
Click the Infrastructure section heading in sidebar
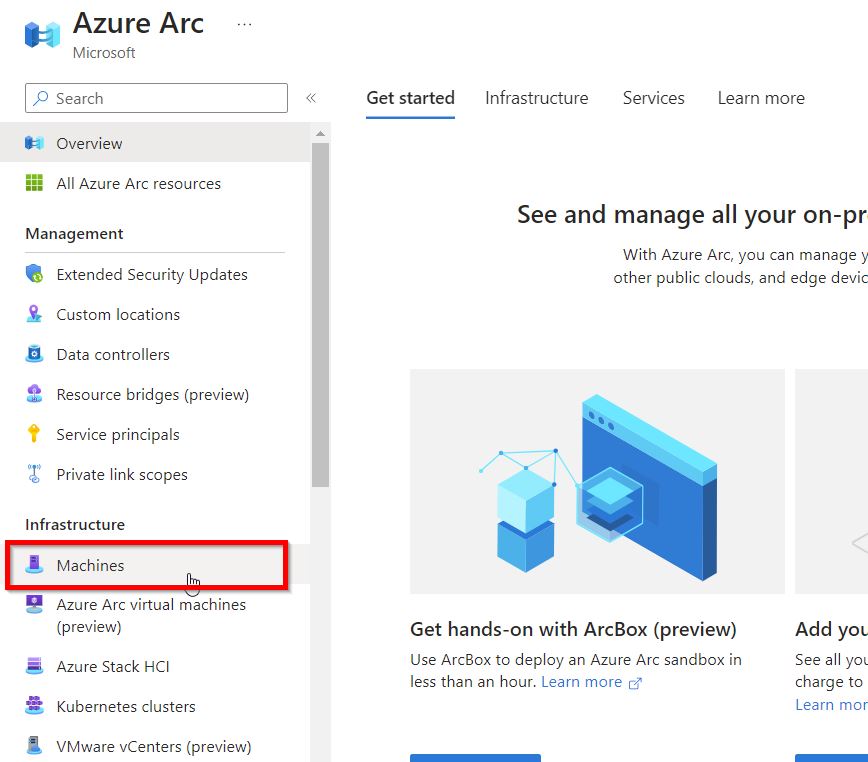pos(75,525)
